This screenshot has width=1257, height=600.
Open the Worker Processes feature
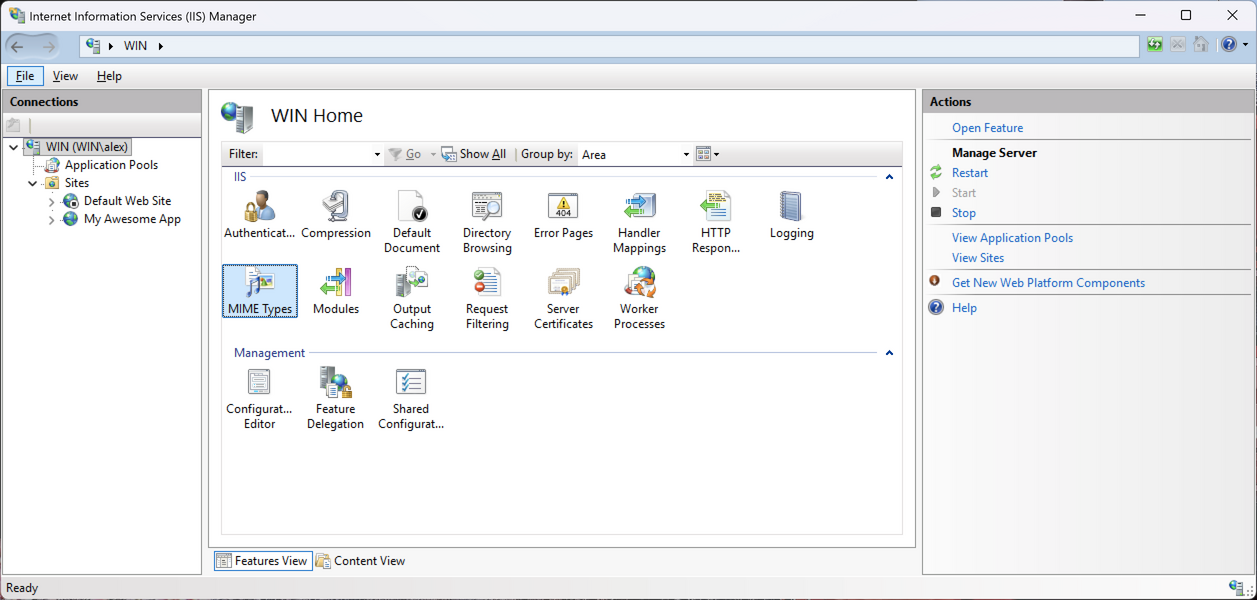(x=639, y=298)
